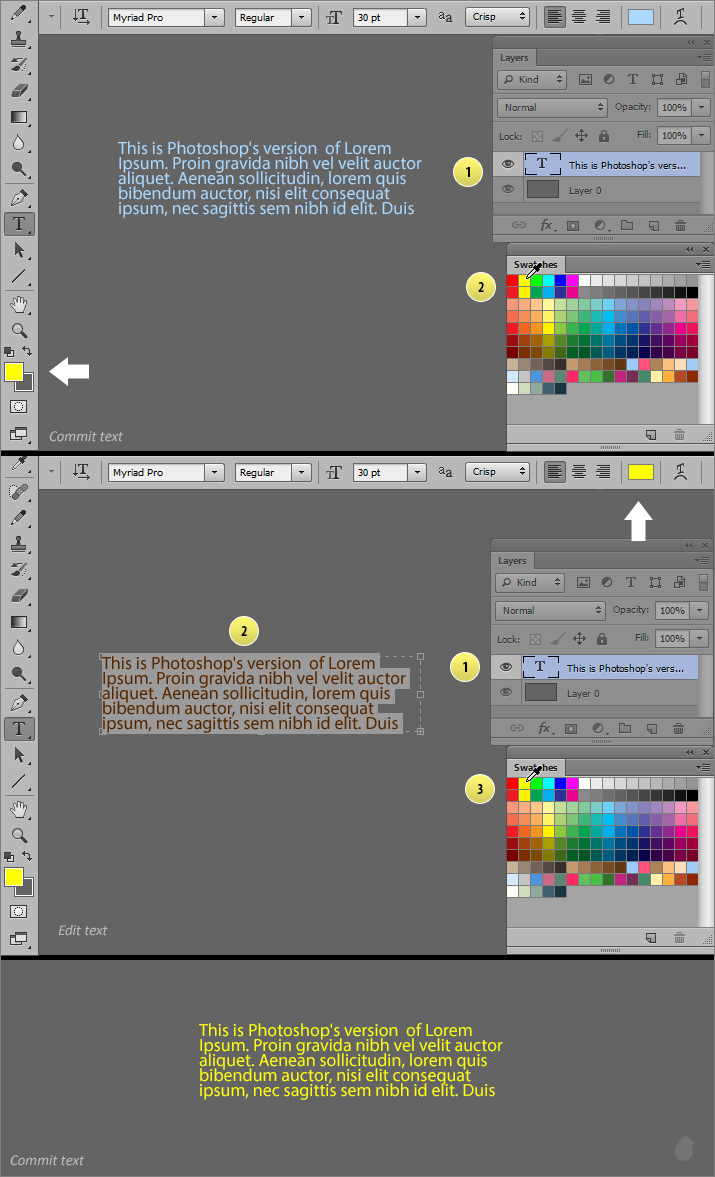Click the fx layer style button in upper Layers panel
This screenshot has height=1177, width=715.
(x=548, y=226)
